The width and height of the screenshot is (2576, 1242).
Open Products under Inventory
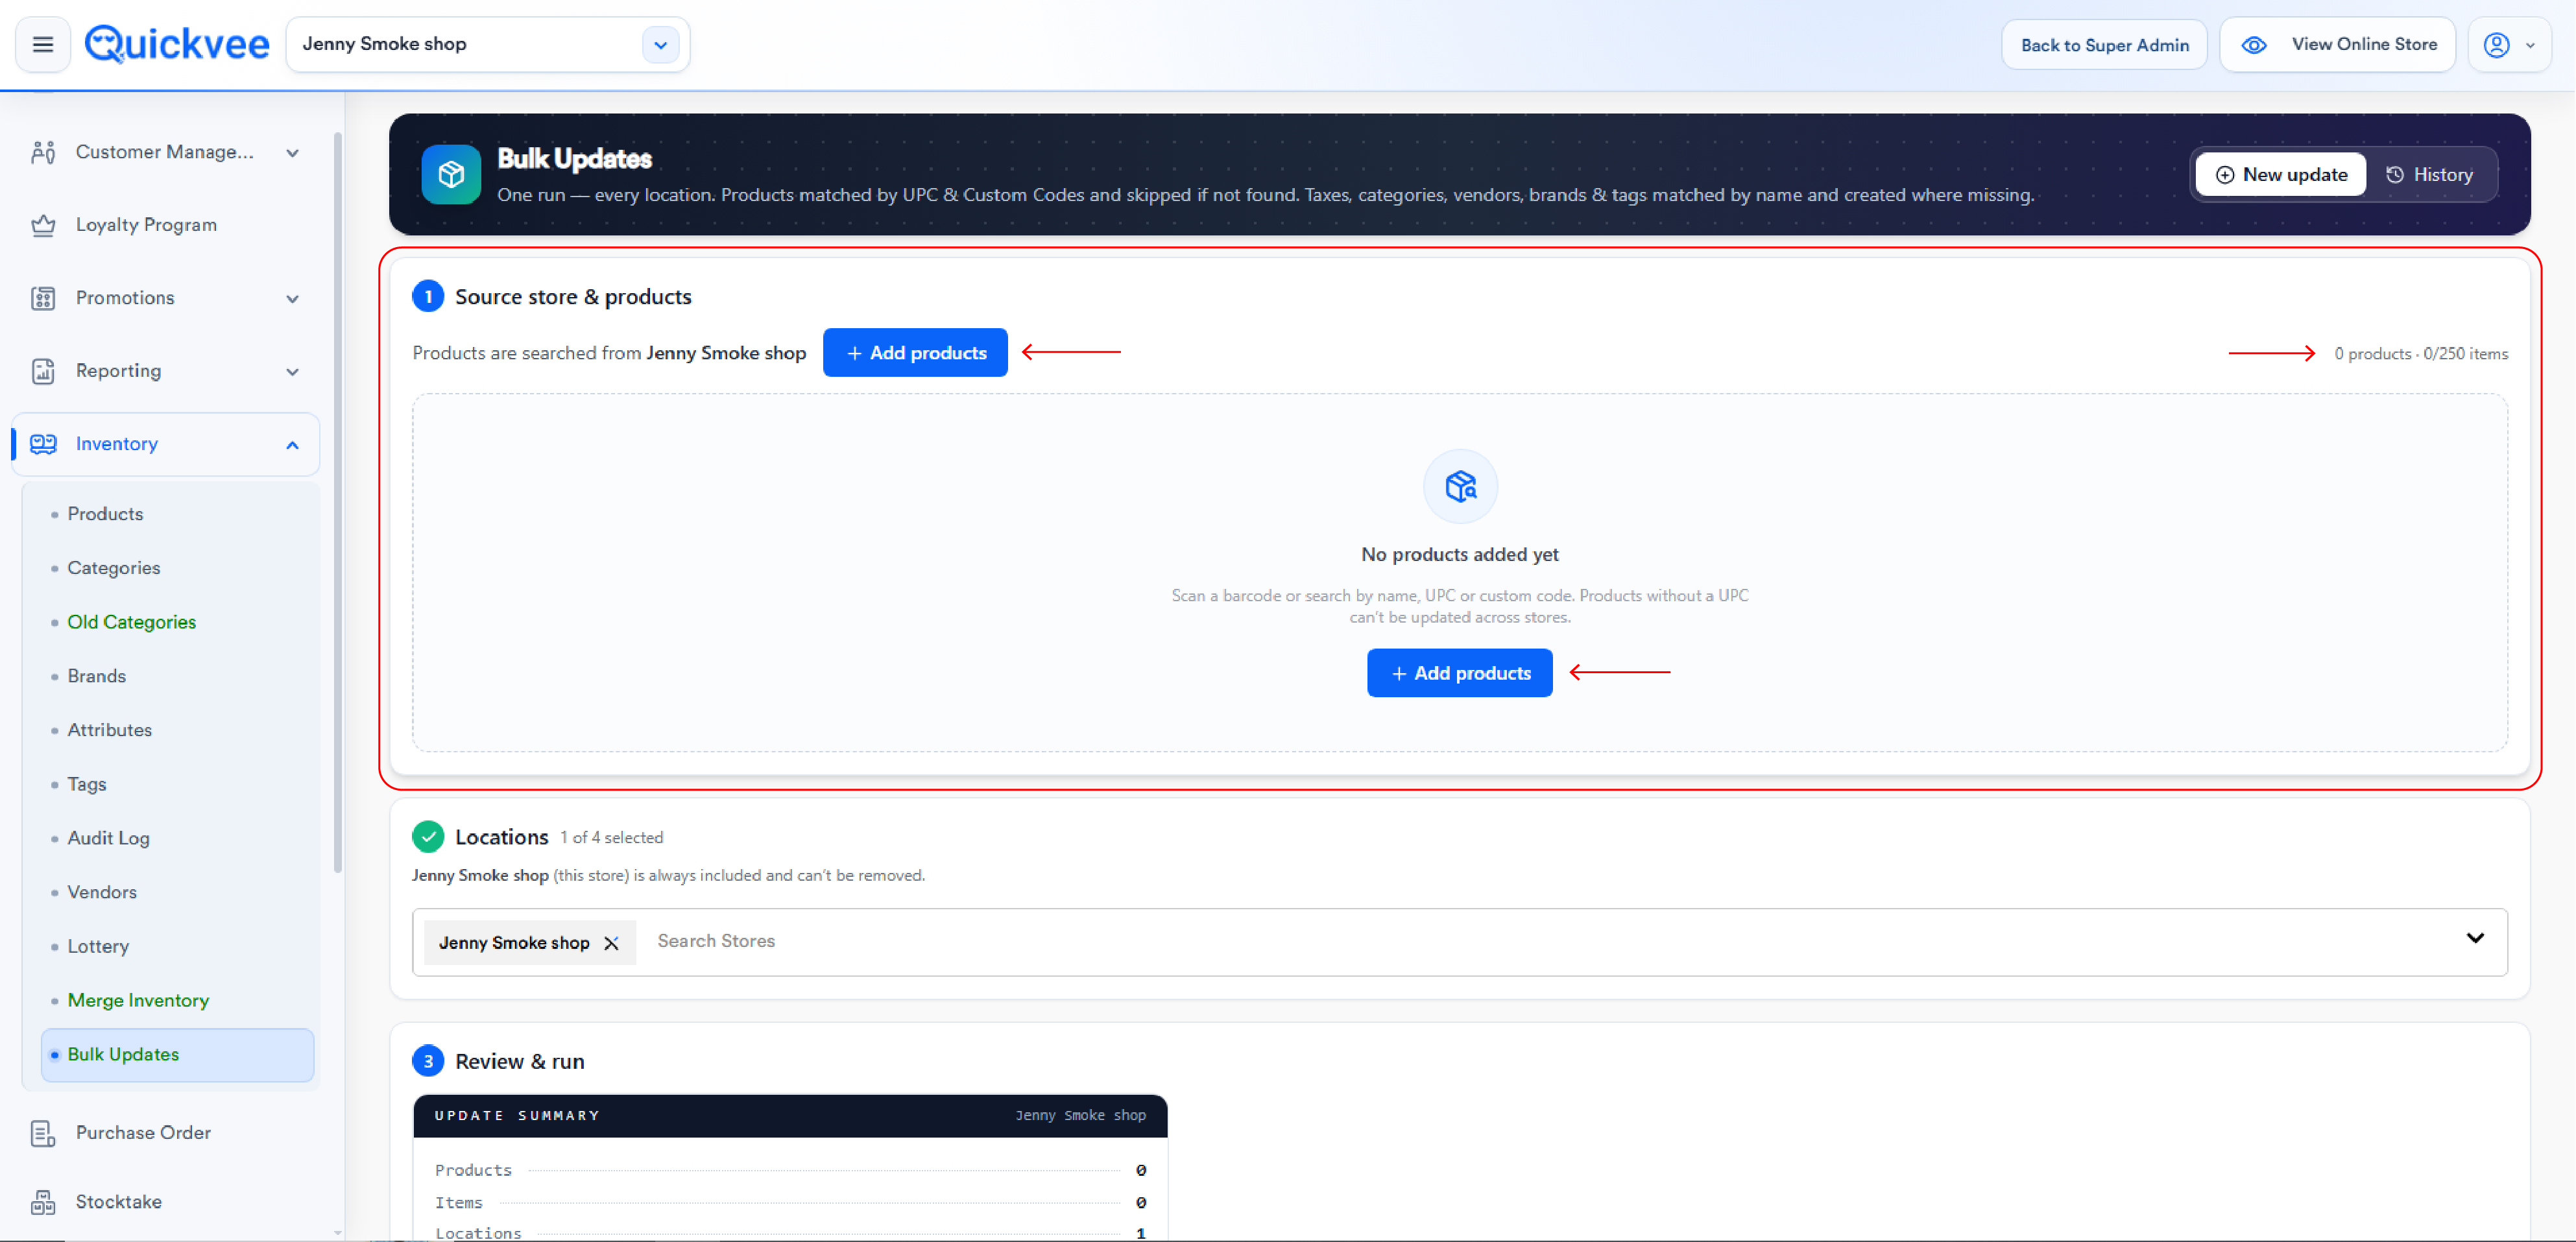[x=105, y=514]
